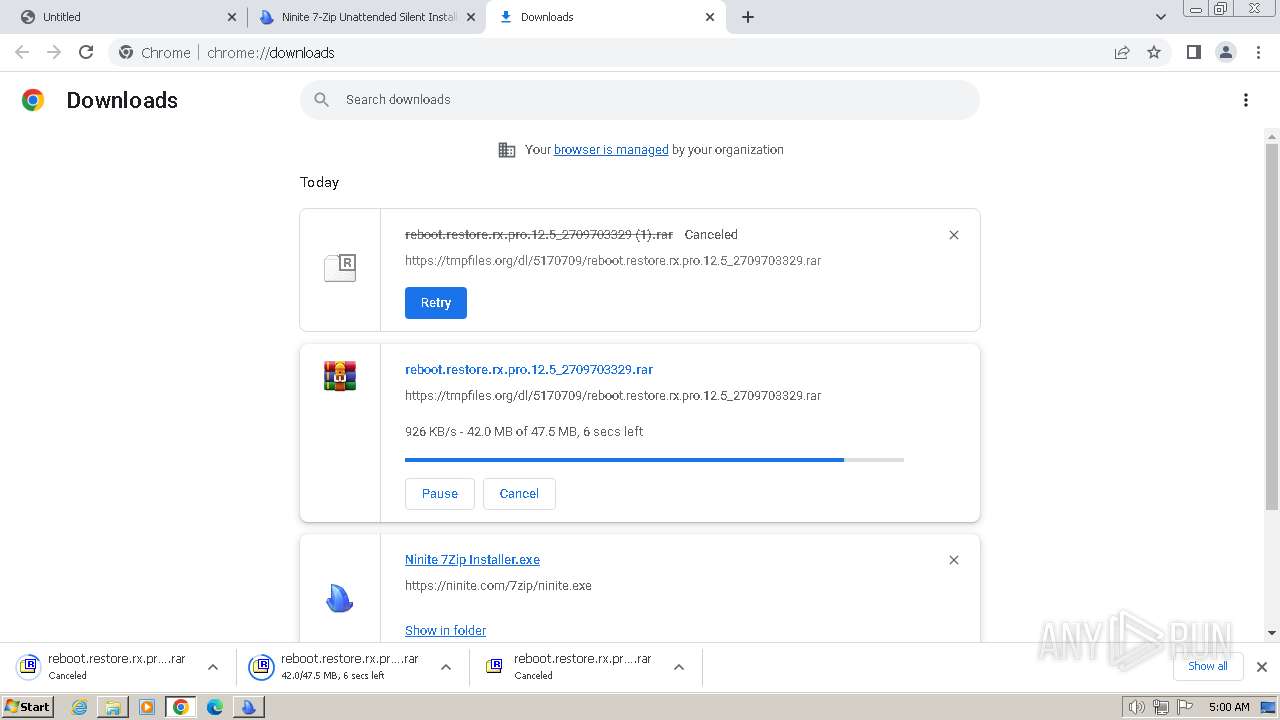Expand options for first canceled shelf download
The height and width of the screenshot is (720, 1280).
coord(213,667)
